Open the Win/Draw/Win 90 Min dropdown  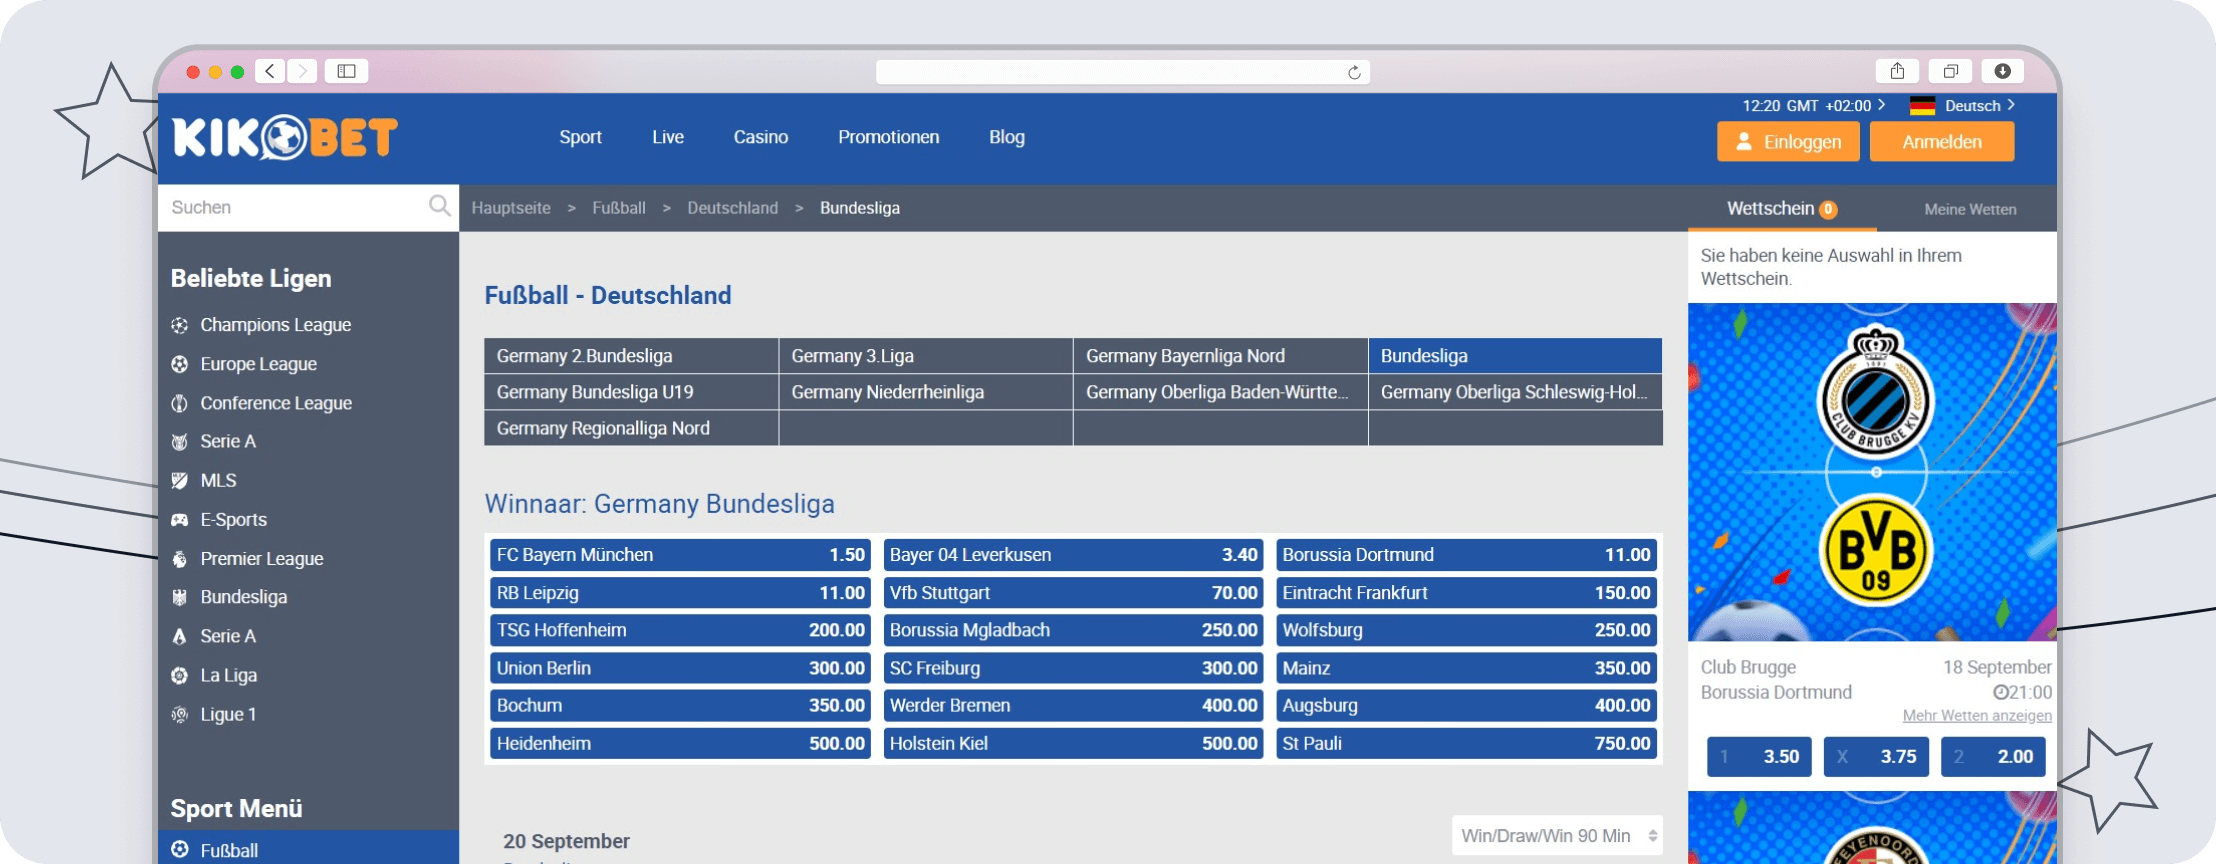(1557, 835)
